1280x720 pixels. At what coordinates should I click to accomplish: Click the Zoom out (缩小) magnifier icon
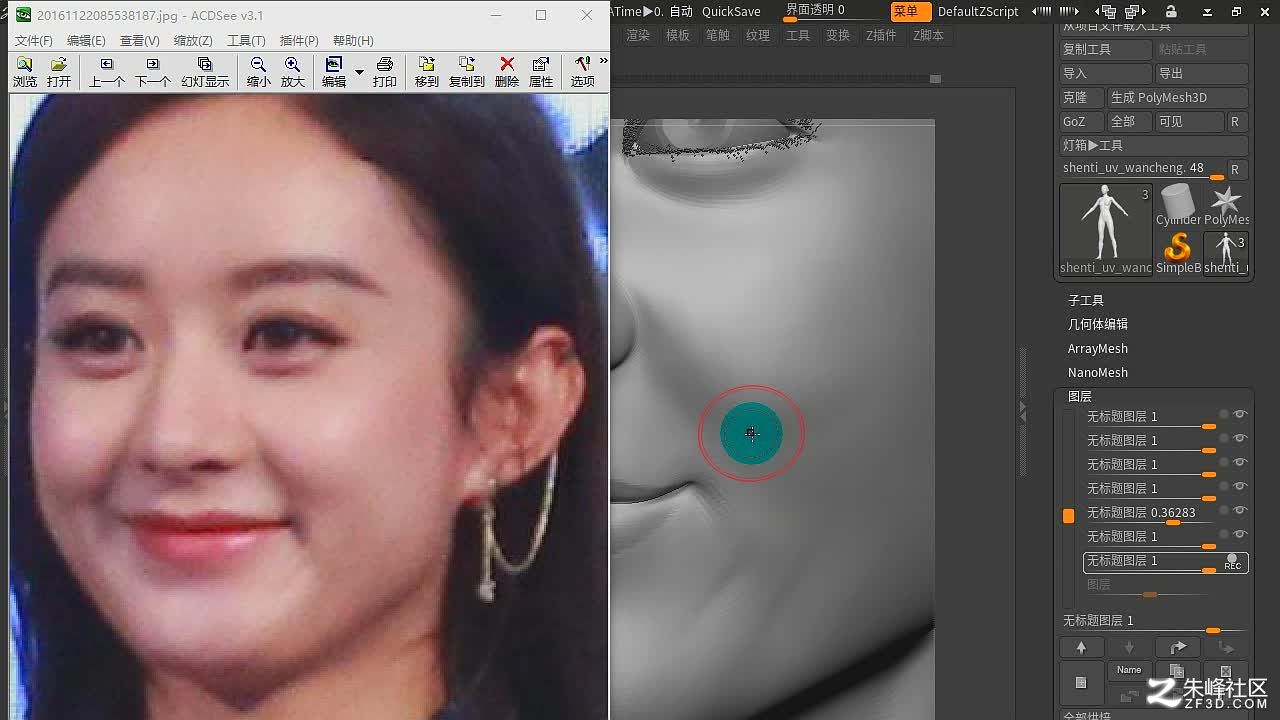[258, 72]
